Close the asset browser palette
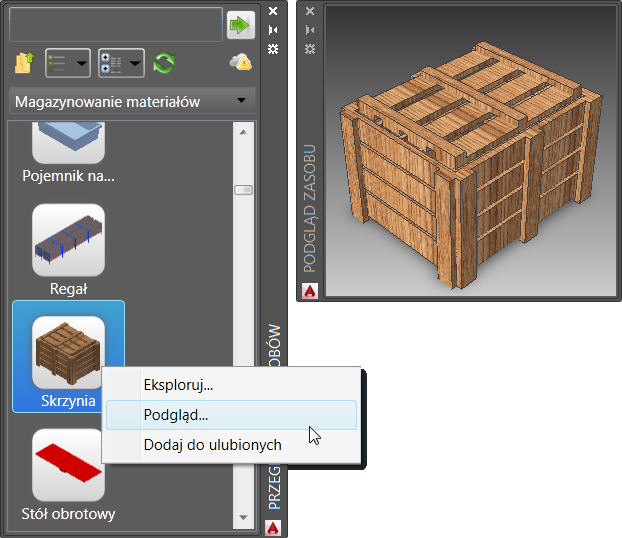The width and height of the screenshot is (622, 538). pyautogui.click(x=273, y=11)
